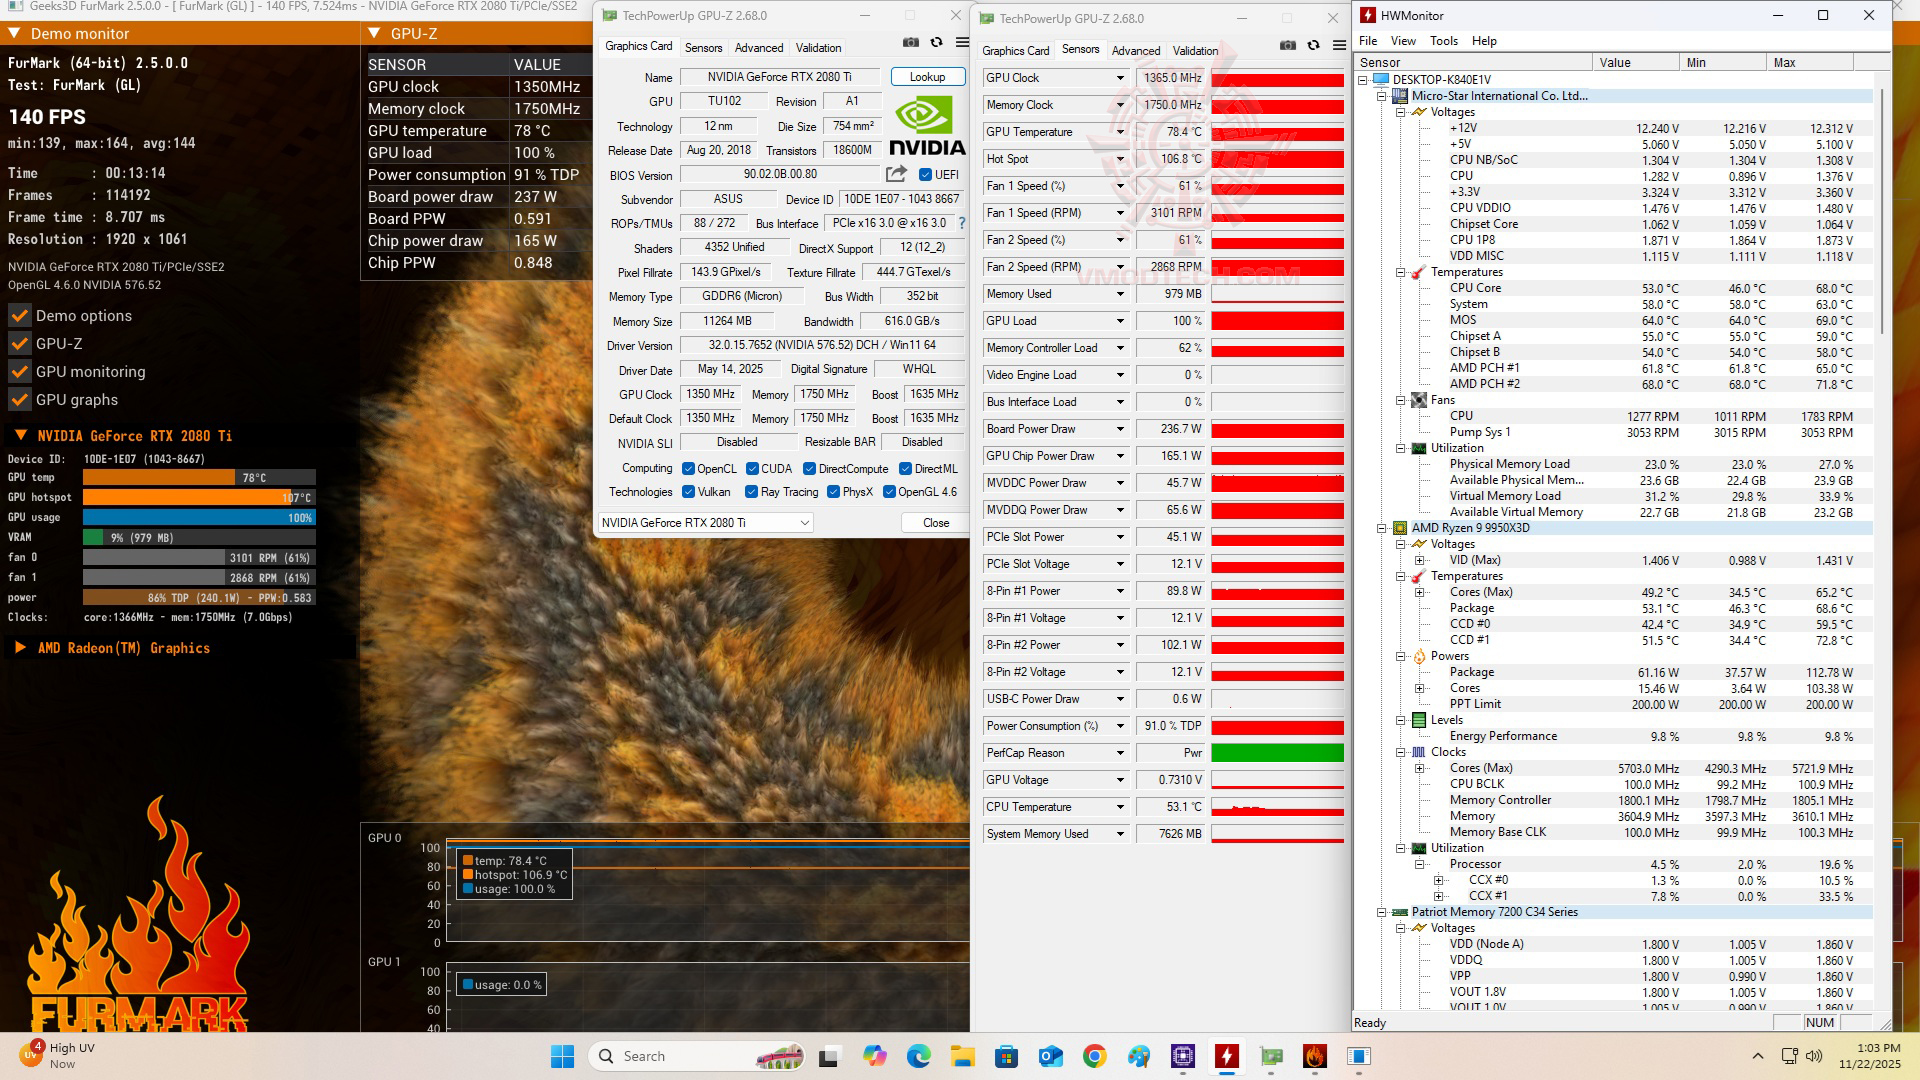
Task: Click the Close button in GPU-Z
Action: (936, 523)
